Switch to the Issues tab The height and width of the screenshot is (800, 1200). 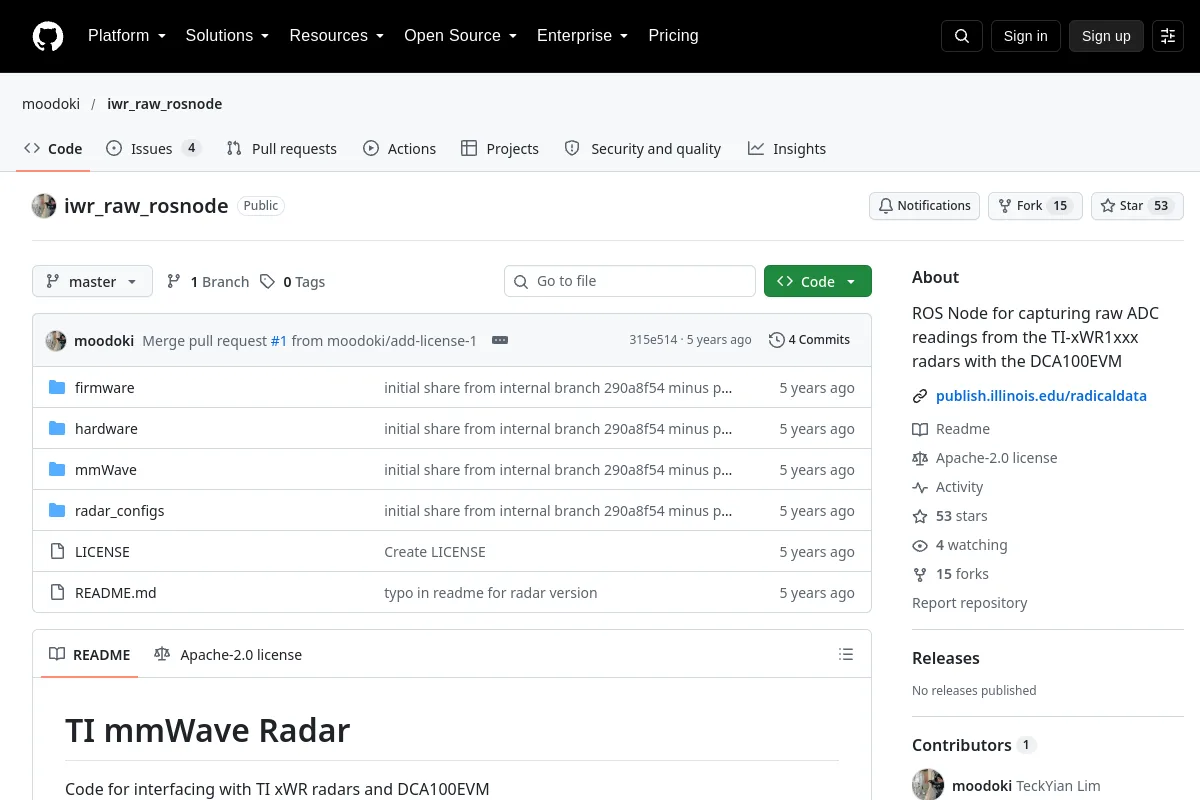153,149
